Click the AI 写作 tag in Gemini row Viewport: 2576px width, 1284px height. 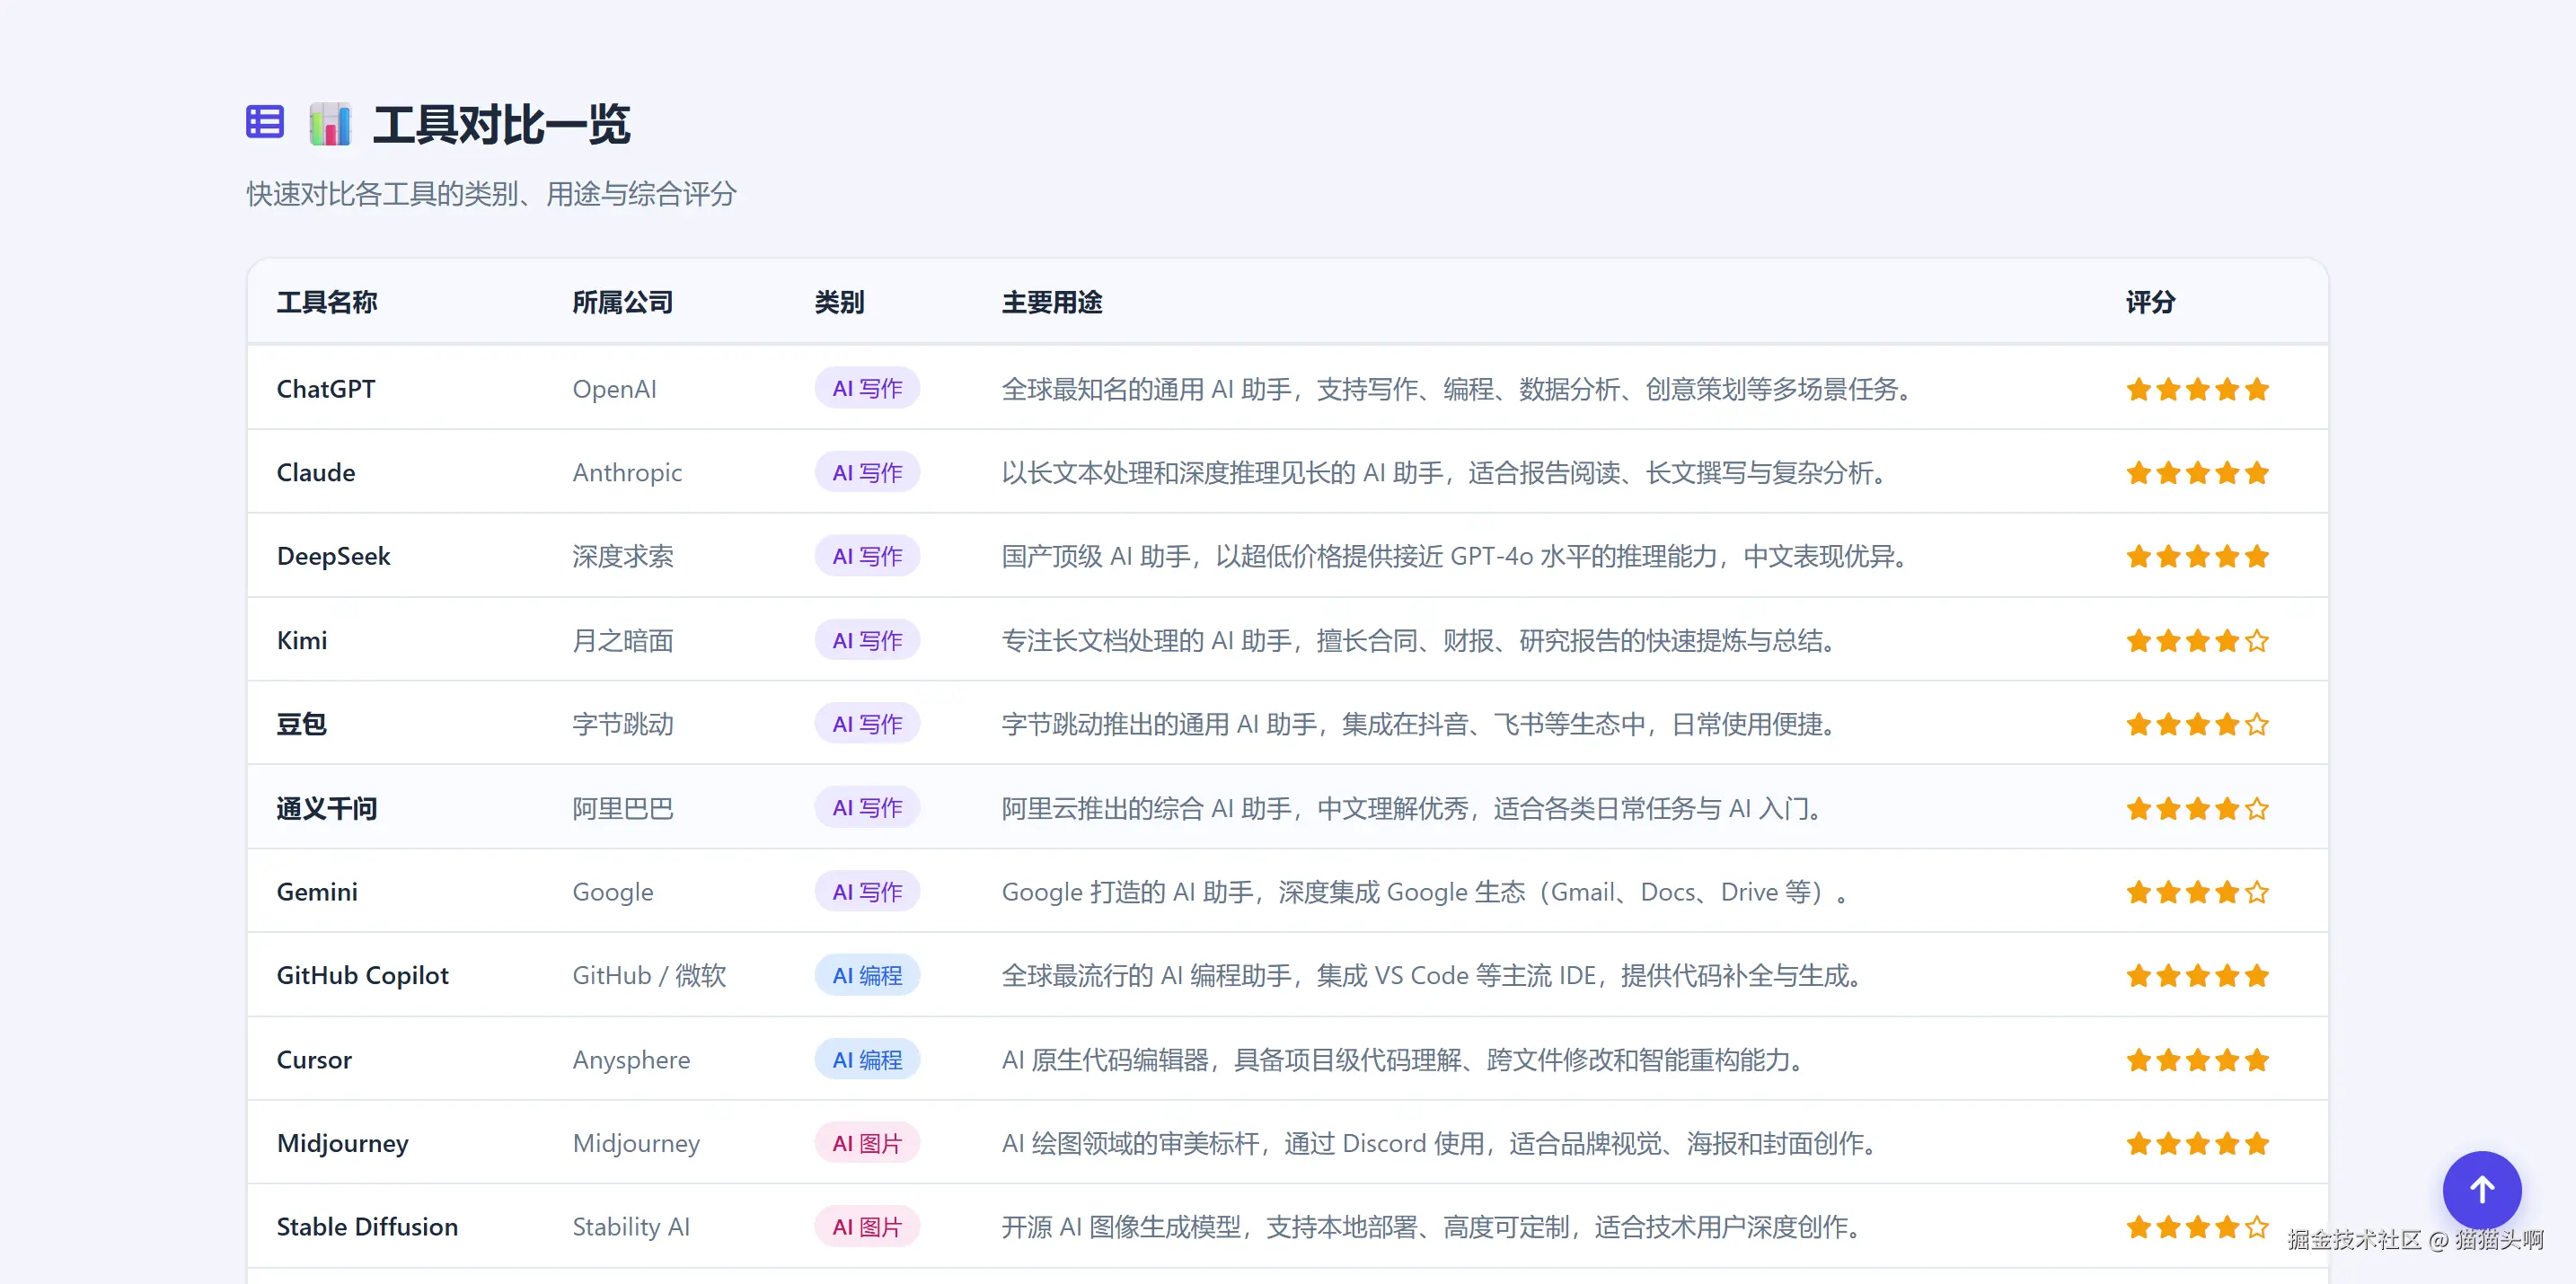coord(867,891)
